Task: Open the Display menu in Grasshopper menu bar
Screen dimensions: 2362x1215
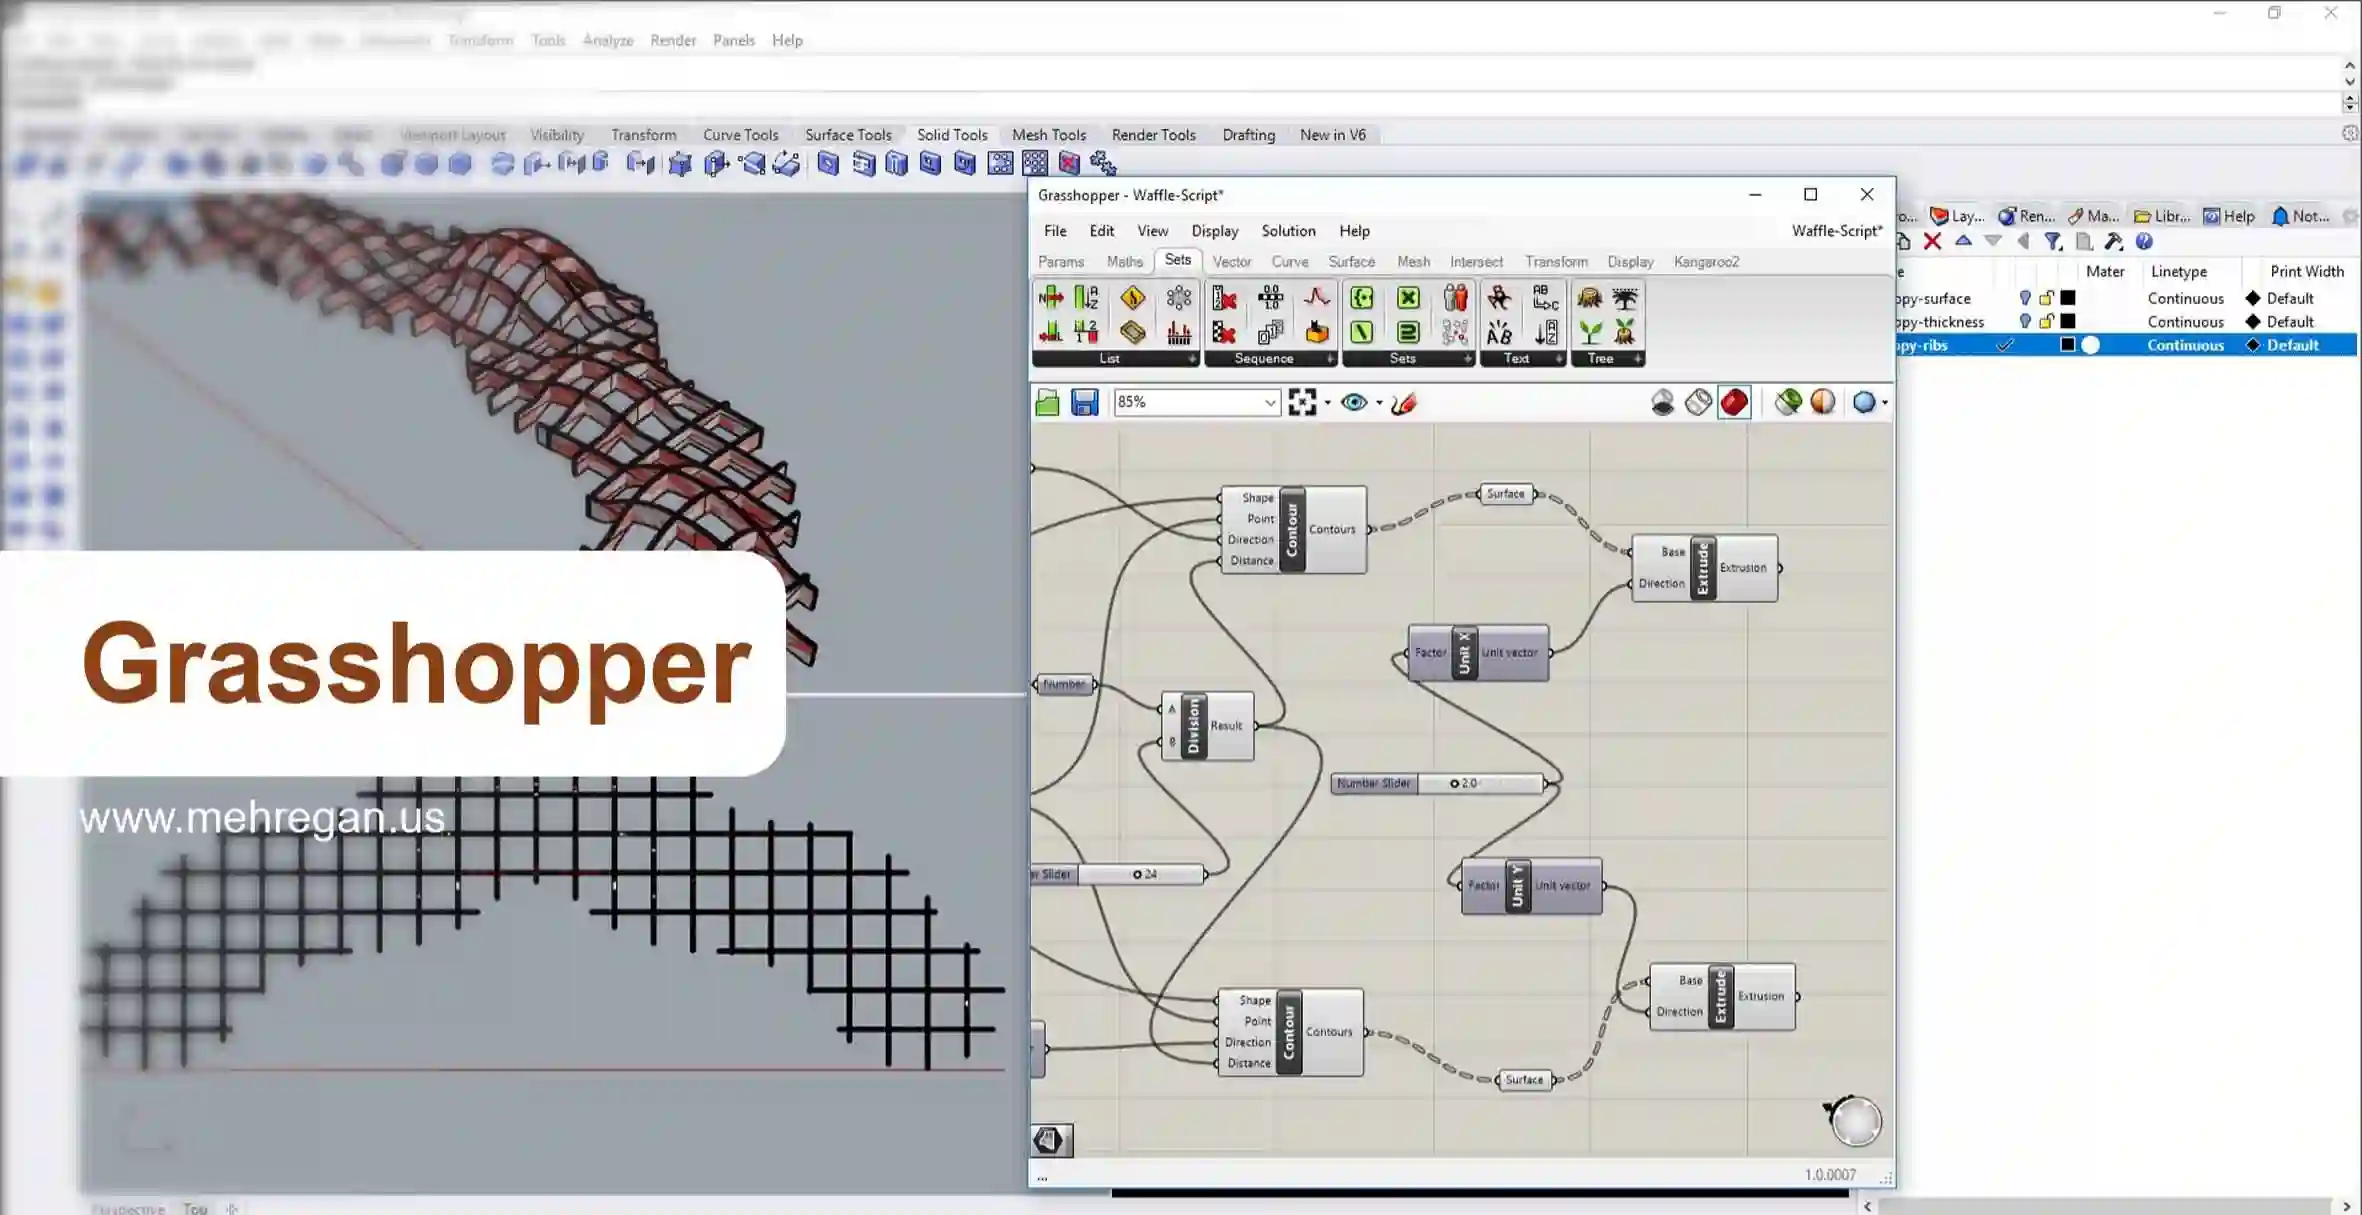Action: point(1214,231)
